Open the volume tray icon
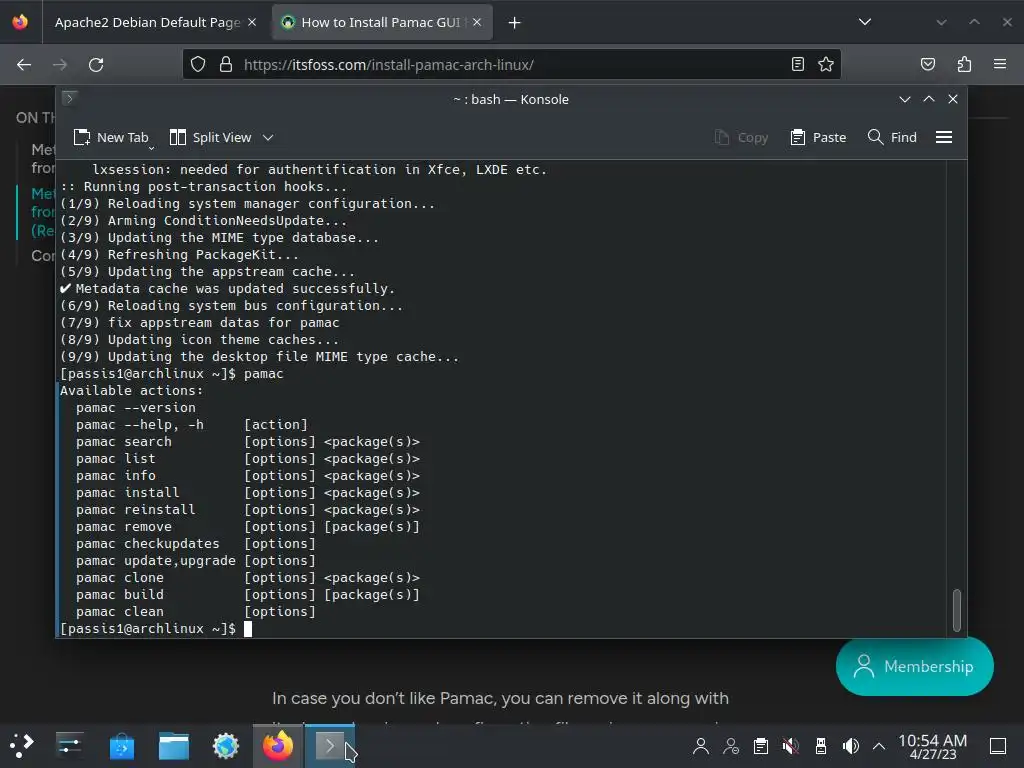The height and width of the screenshot is (768, 1024). point(850,746)
